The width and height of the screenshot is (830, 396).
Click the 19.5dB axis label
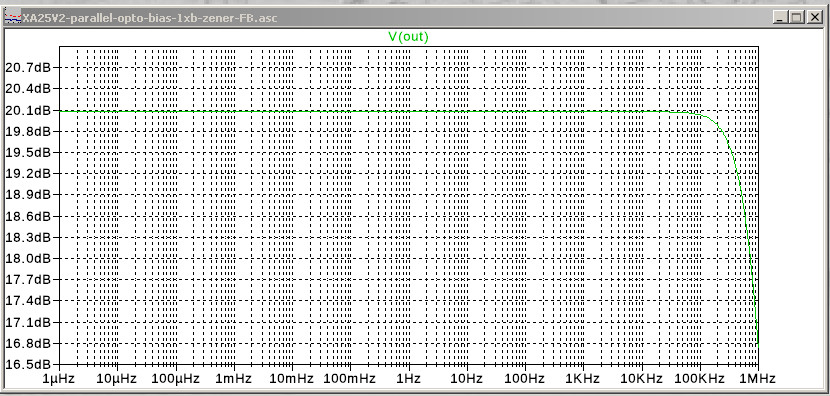click(x=28, y=152)
